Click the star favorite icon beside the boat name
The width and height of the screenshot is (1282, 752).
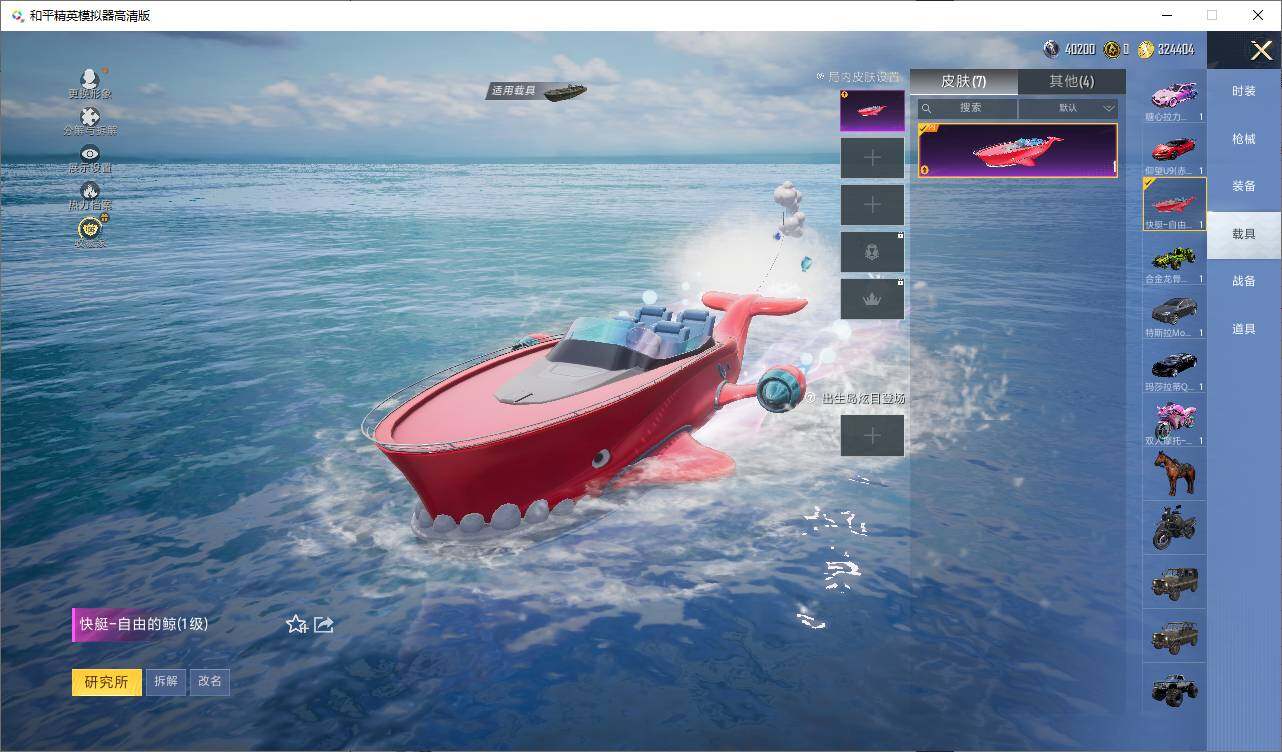point(296,624)
